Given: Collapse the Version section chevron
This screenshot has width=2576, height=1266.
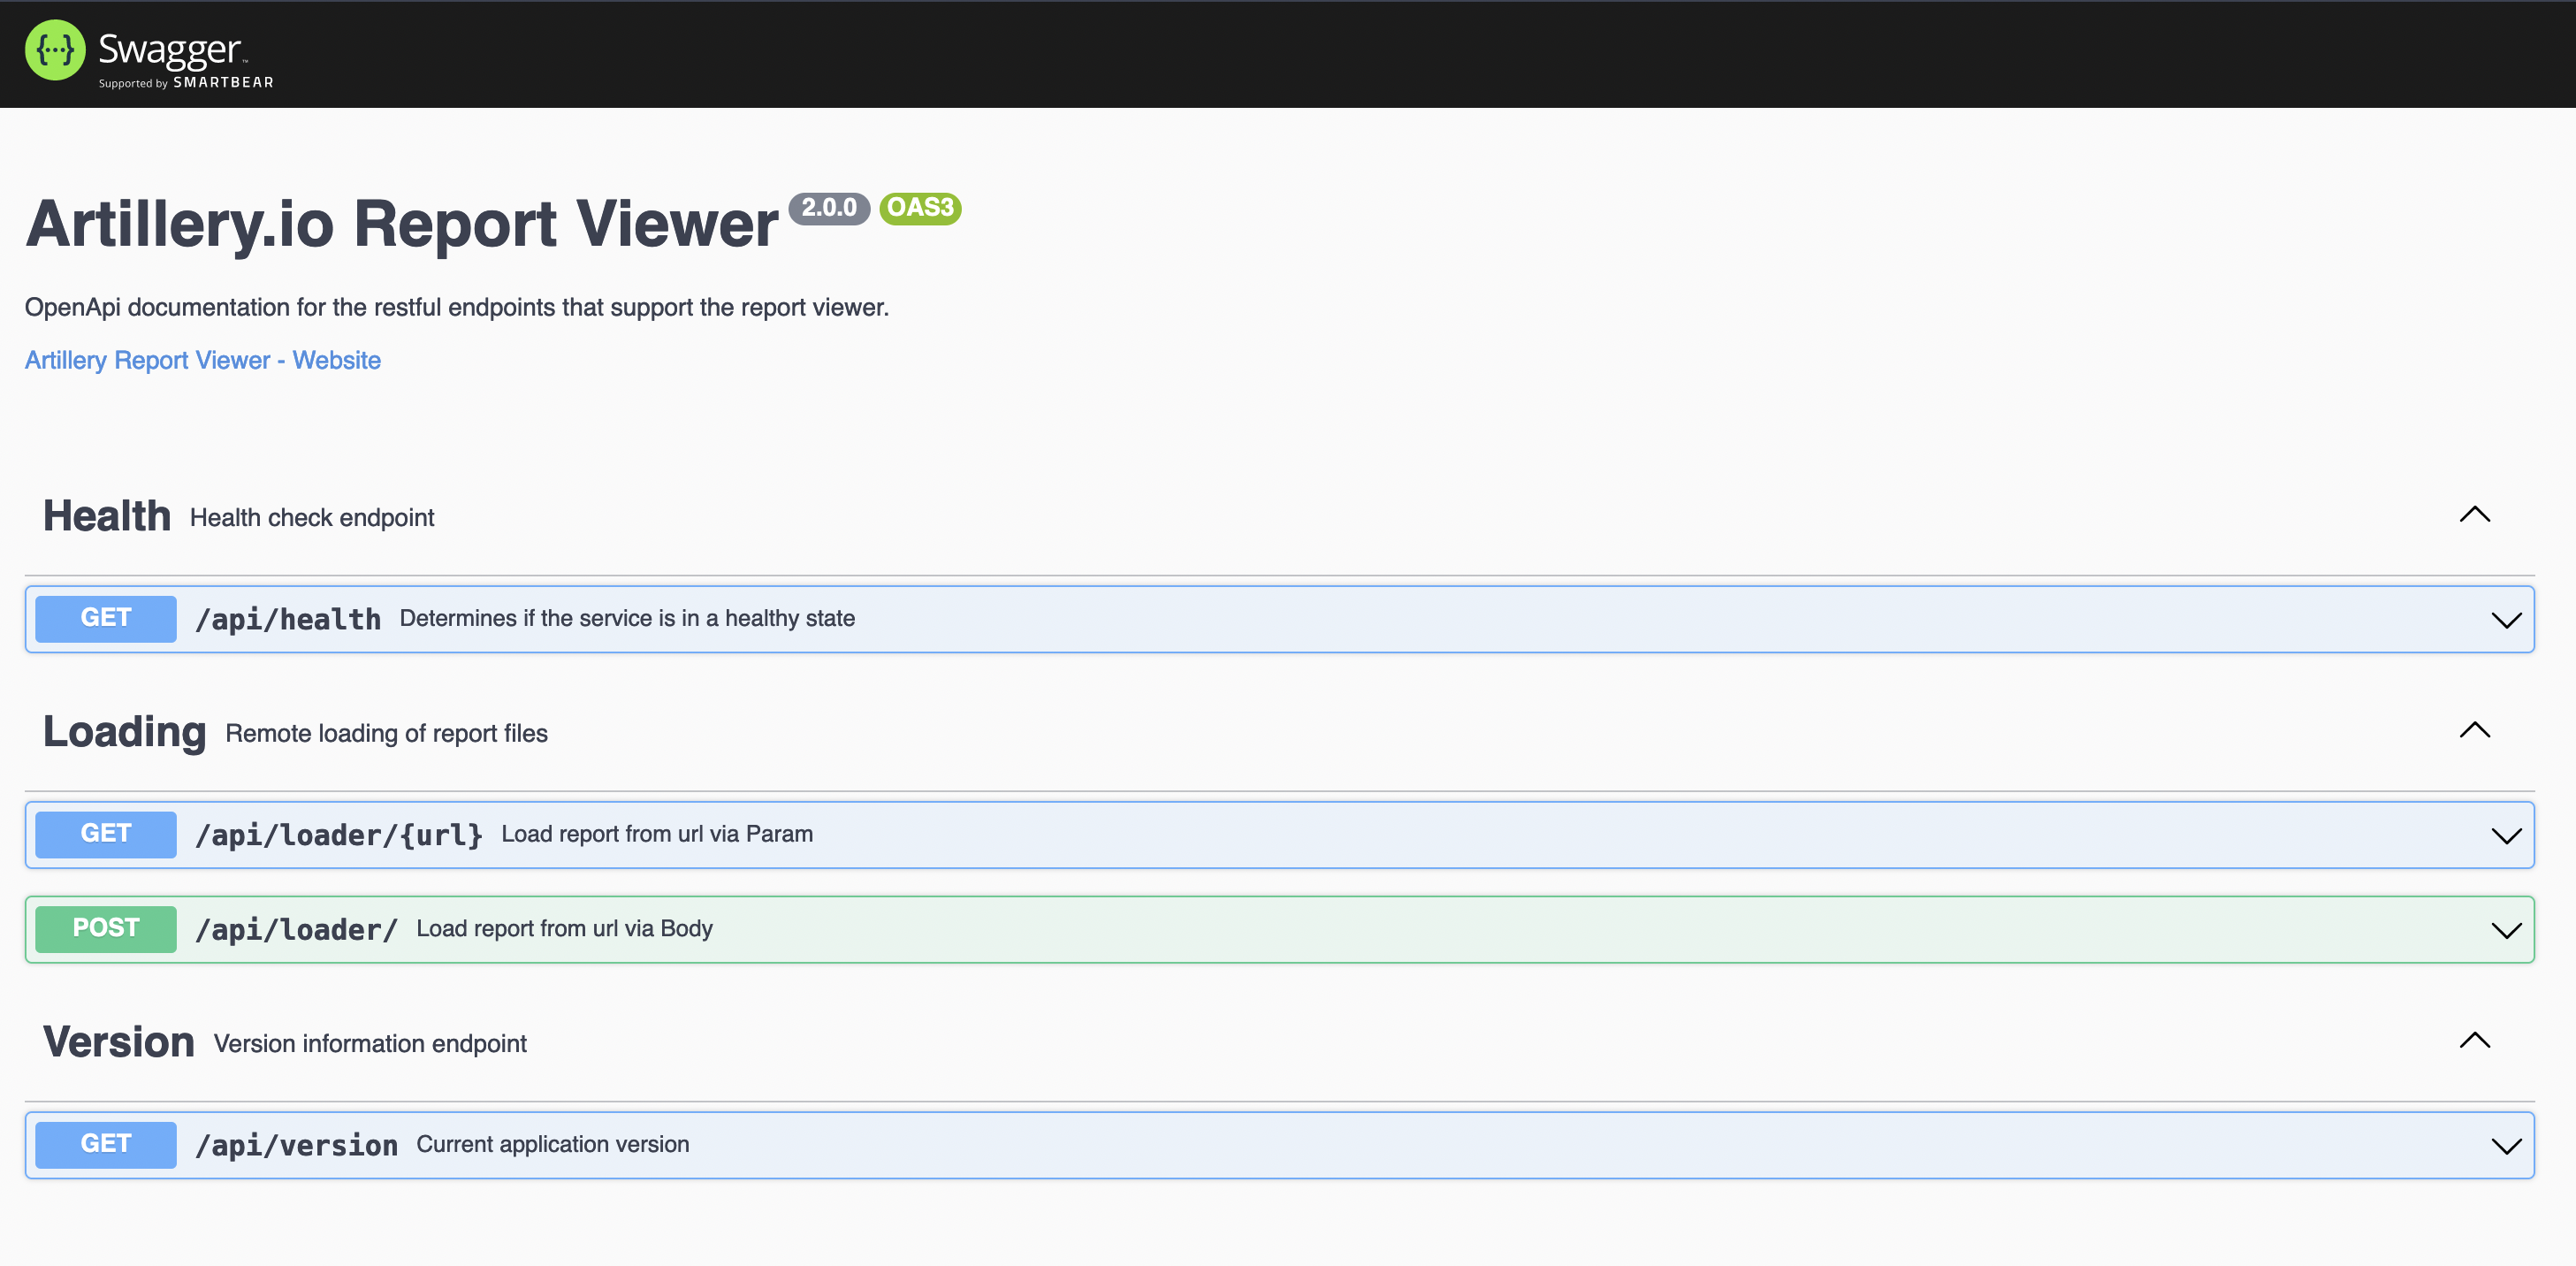Looking at the screenshot, I should pyautogui.click(x=2474, y=1041).
